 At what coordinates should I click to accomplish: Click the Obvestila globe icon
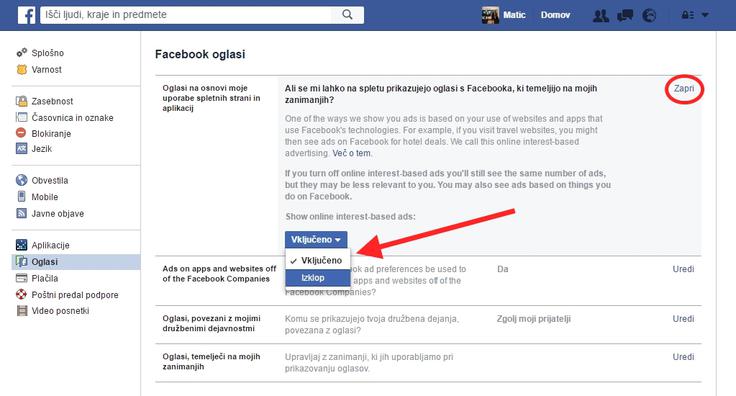tap(22, 180)
